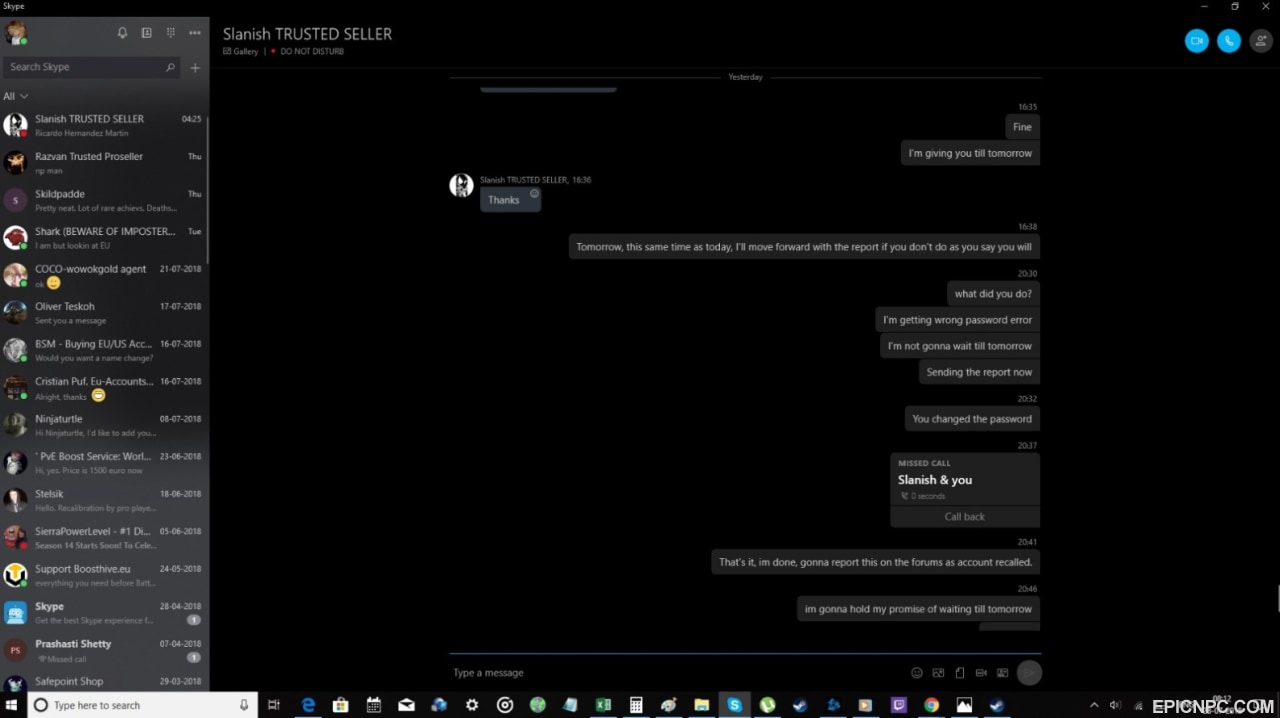Click the Search Skype field

[x=92, y=67]
